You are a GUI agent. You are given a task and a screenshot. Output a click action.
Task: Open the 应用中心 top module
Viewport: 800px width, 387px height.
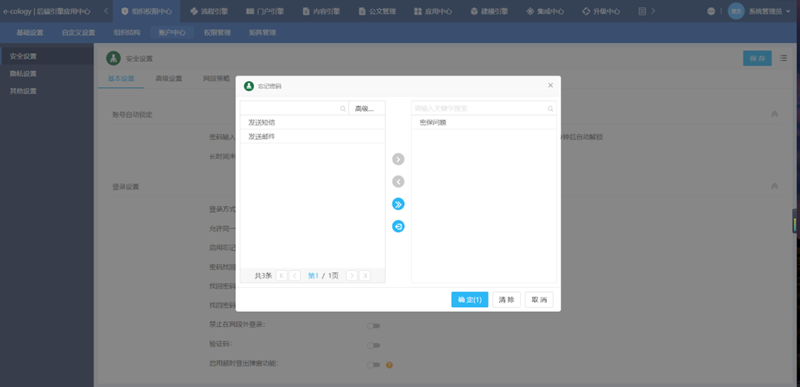tap(433, 11)
